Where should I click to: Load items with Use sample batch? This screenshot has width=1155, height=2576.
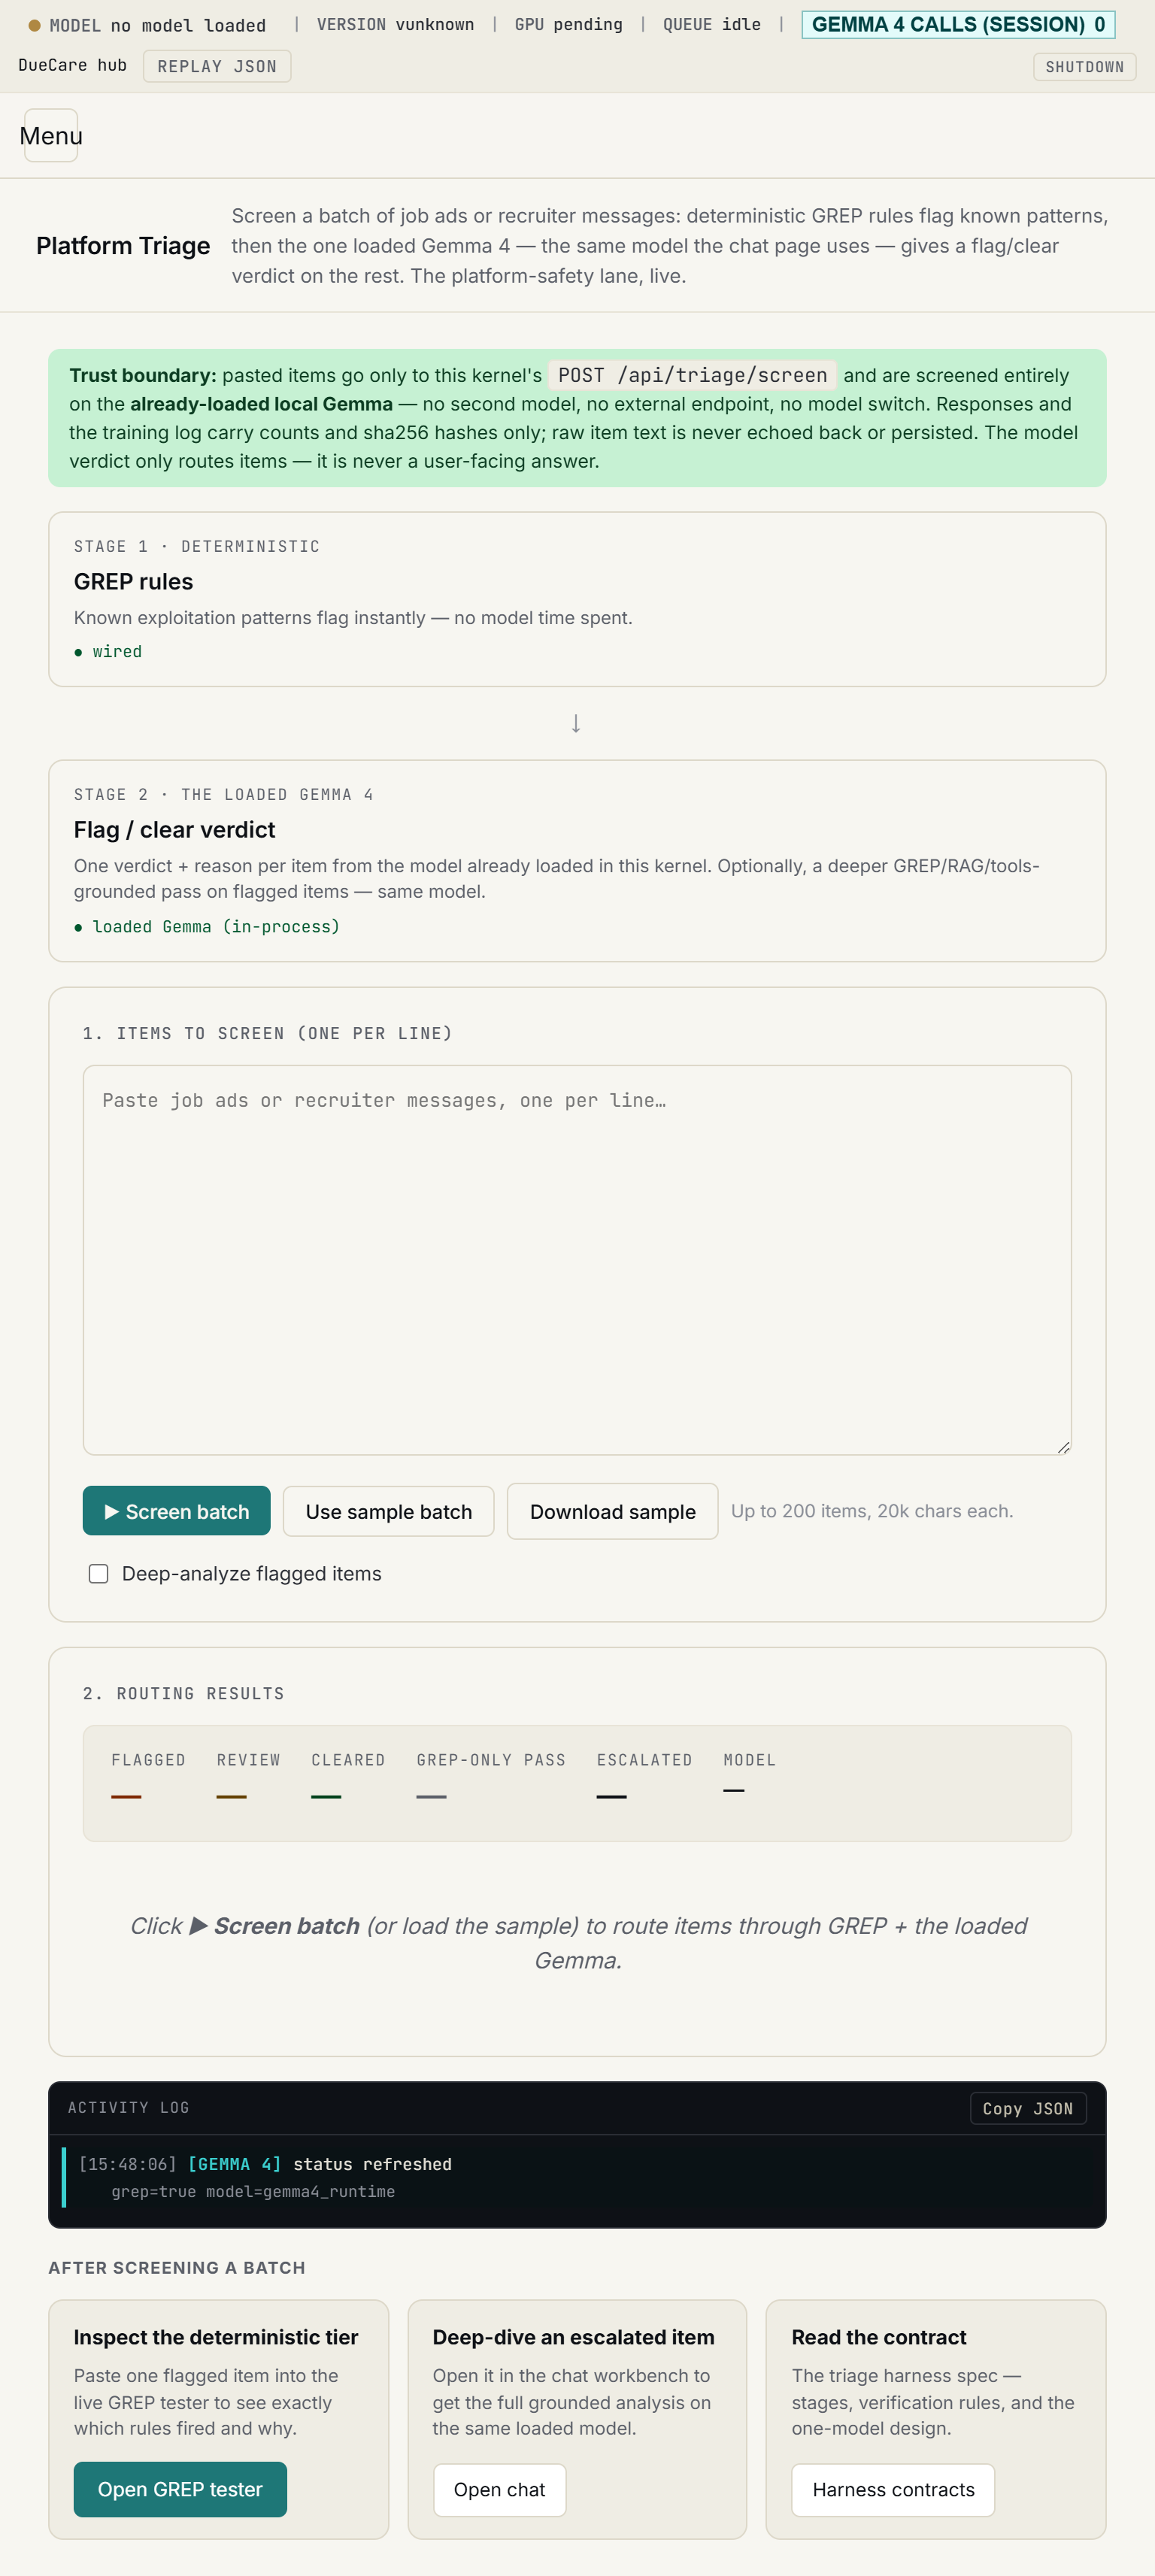[389, 1511]
